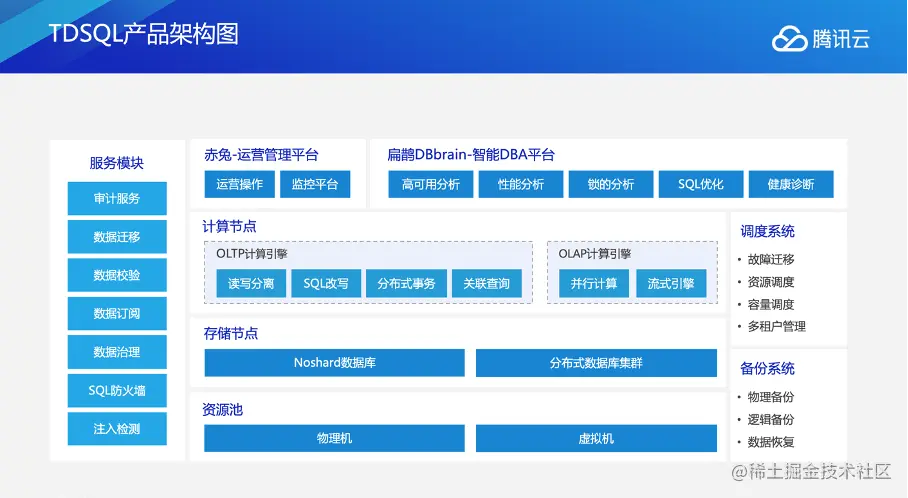The height and width of the screenshot is (498, 908).
Task: Click the 分布式事务 box
Action: (x=407, y=283)
